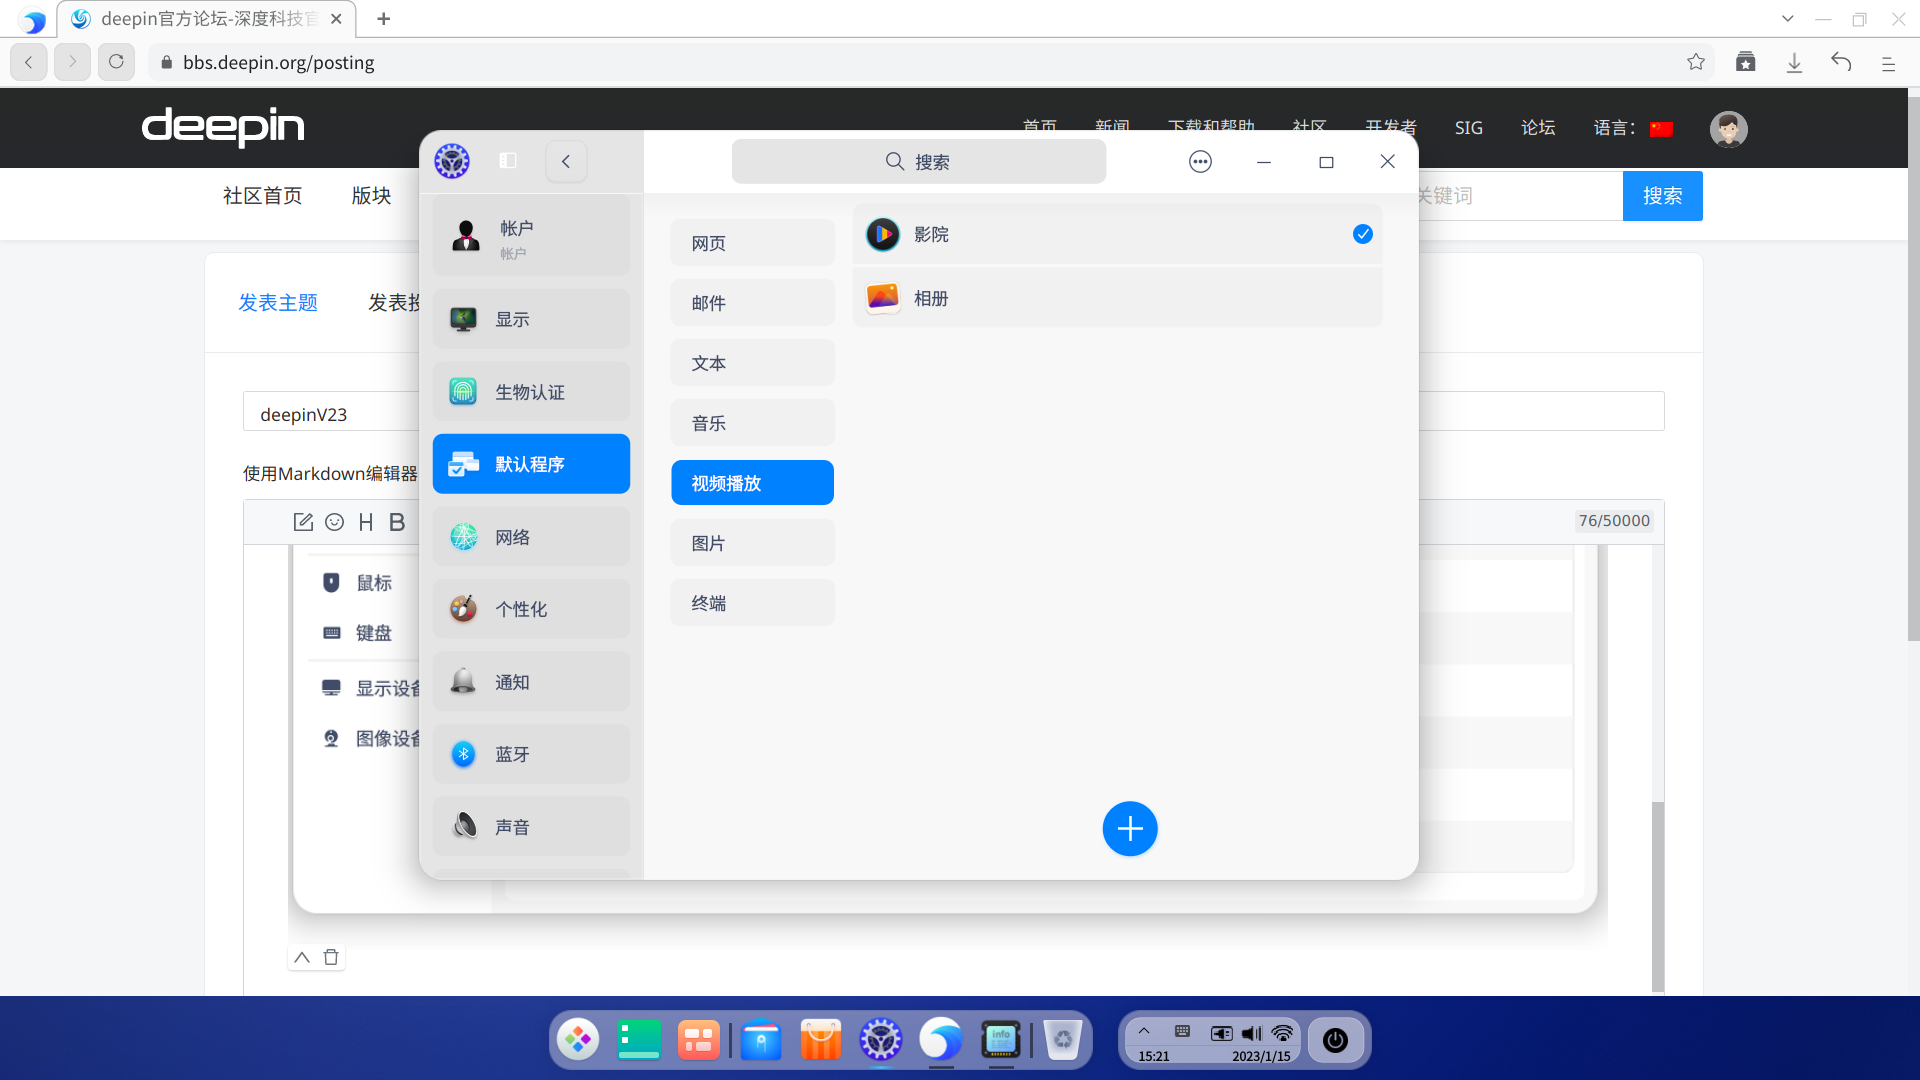Delete content with the trash icon below editor
Image resolution: width=1920 pixels, height=1080 pixels.
click(331, 957)
